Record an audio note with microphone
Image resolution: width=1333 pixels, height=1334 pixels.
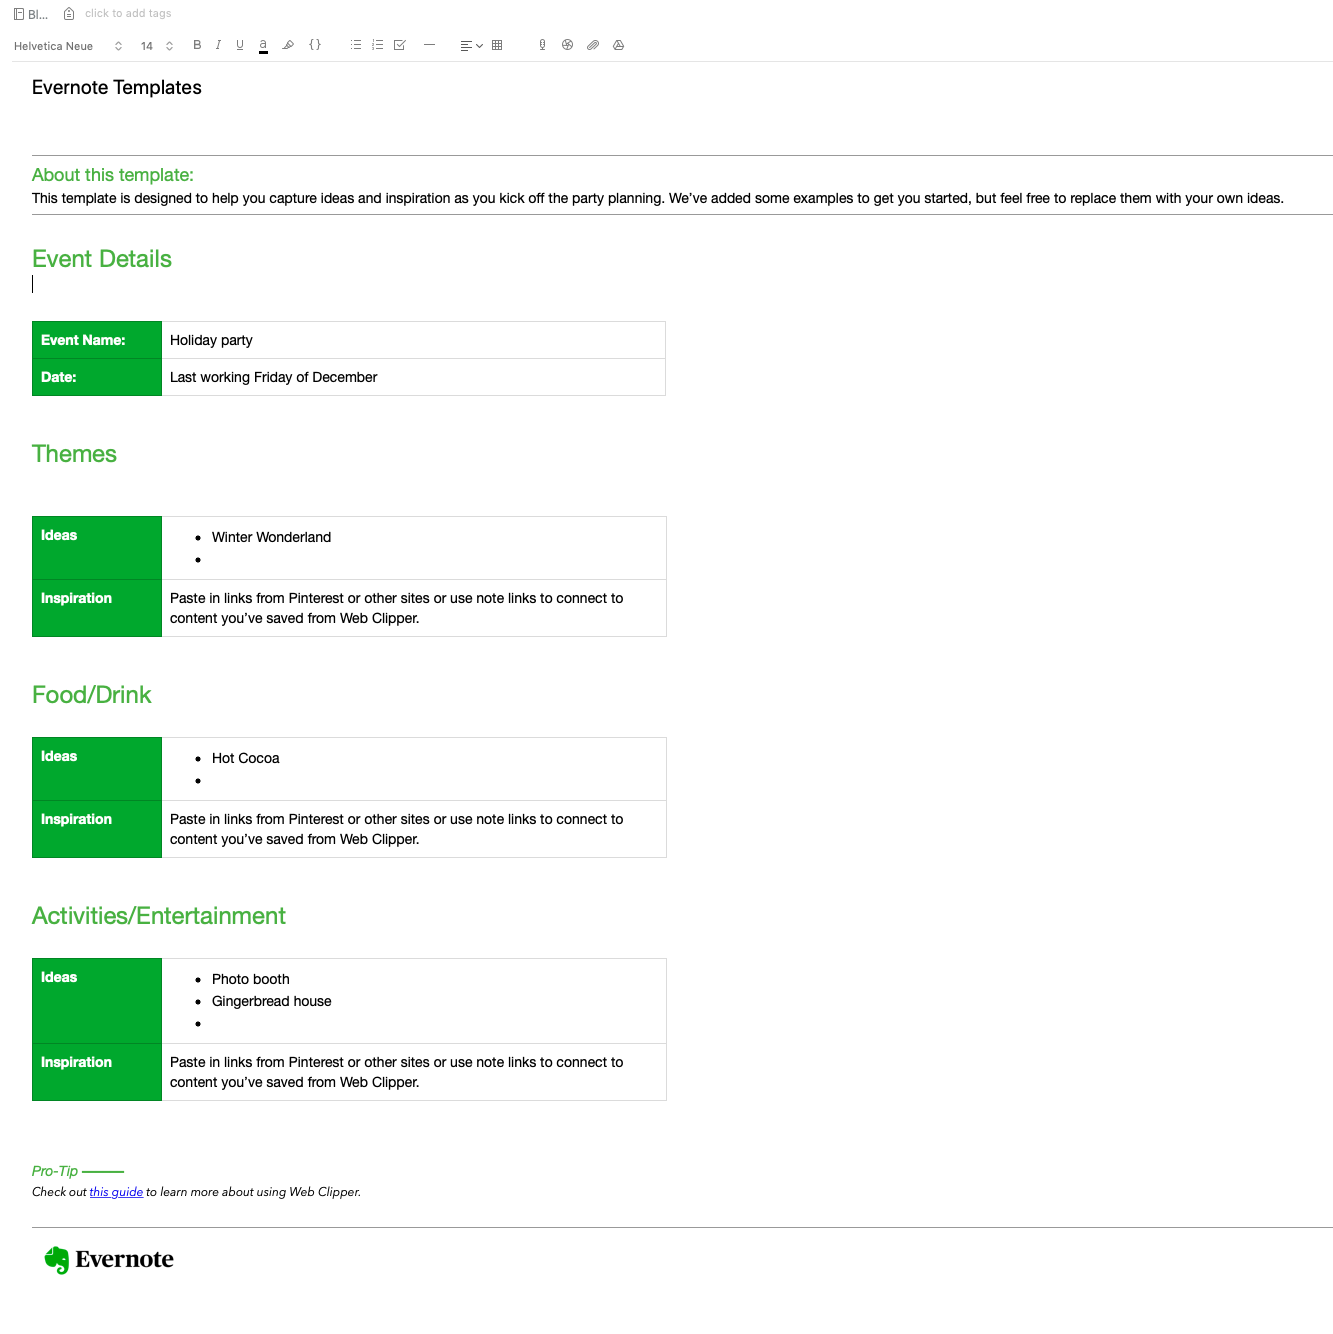click(542, 45)
